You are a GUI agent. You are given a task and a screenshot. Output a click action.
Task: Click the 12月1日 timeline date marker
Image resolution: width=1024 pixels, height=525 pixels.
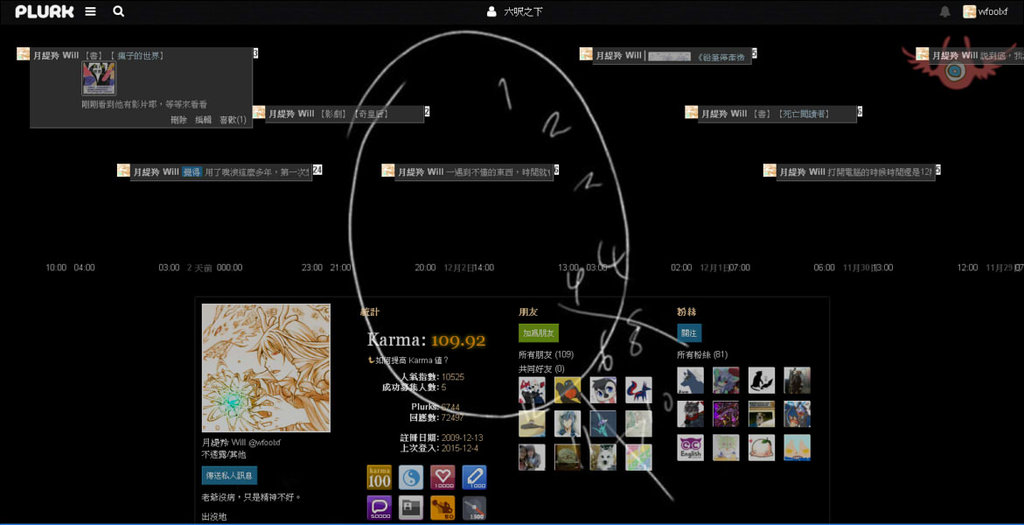click(714, 268)
